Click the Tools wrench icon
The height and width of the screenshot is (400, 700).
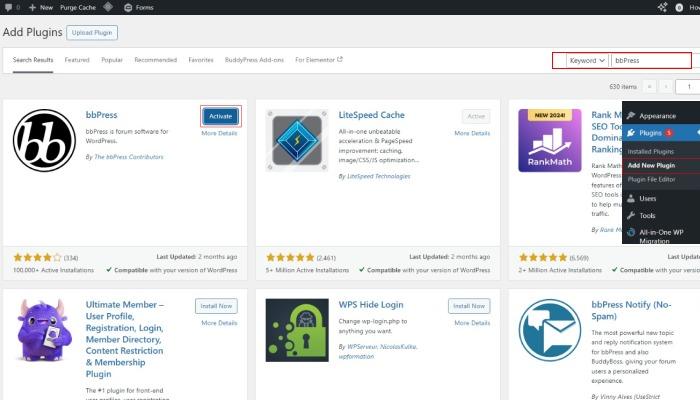tap(631, 216)
